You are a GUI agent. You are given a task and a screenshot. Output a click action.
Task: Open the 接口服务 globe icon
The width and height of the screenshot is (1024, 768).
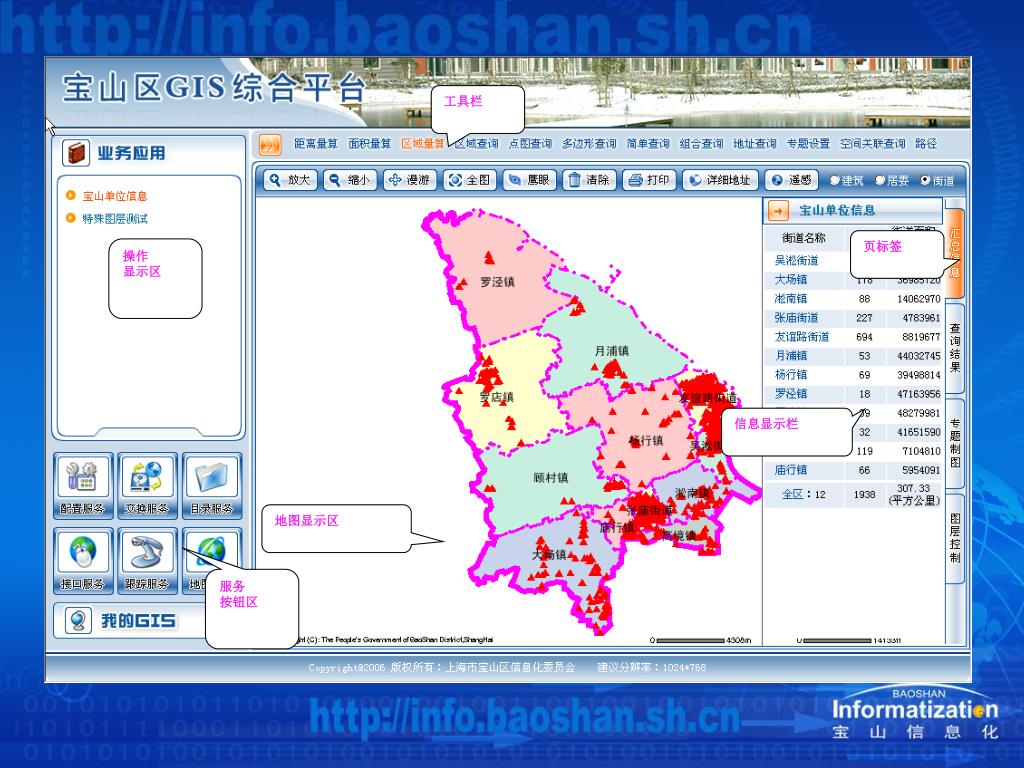pos(83,561)
